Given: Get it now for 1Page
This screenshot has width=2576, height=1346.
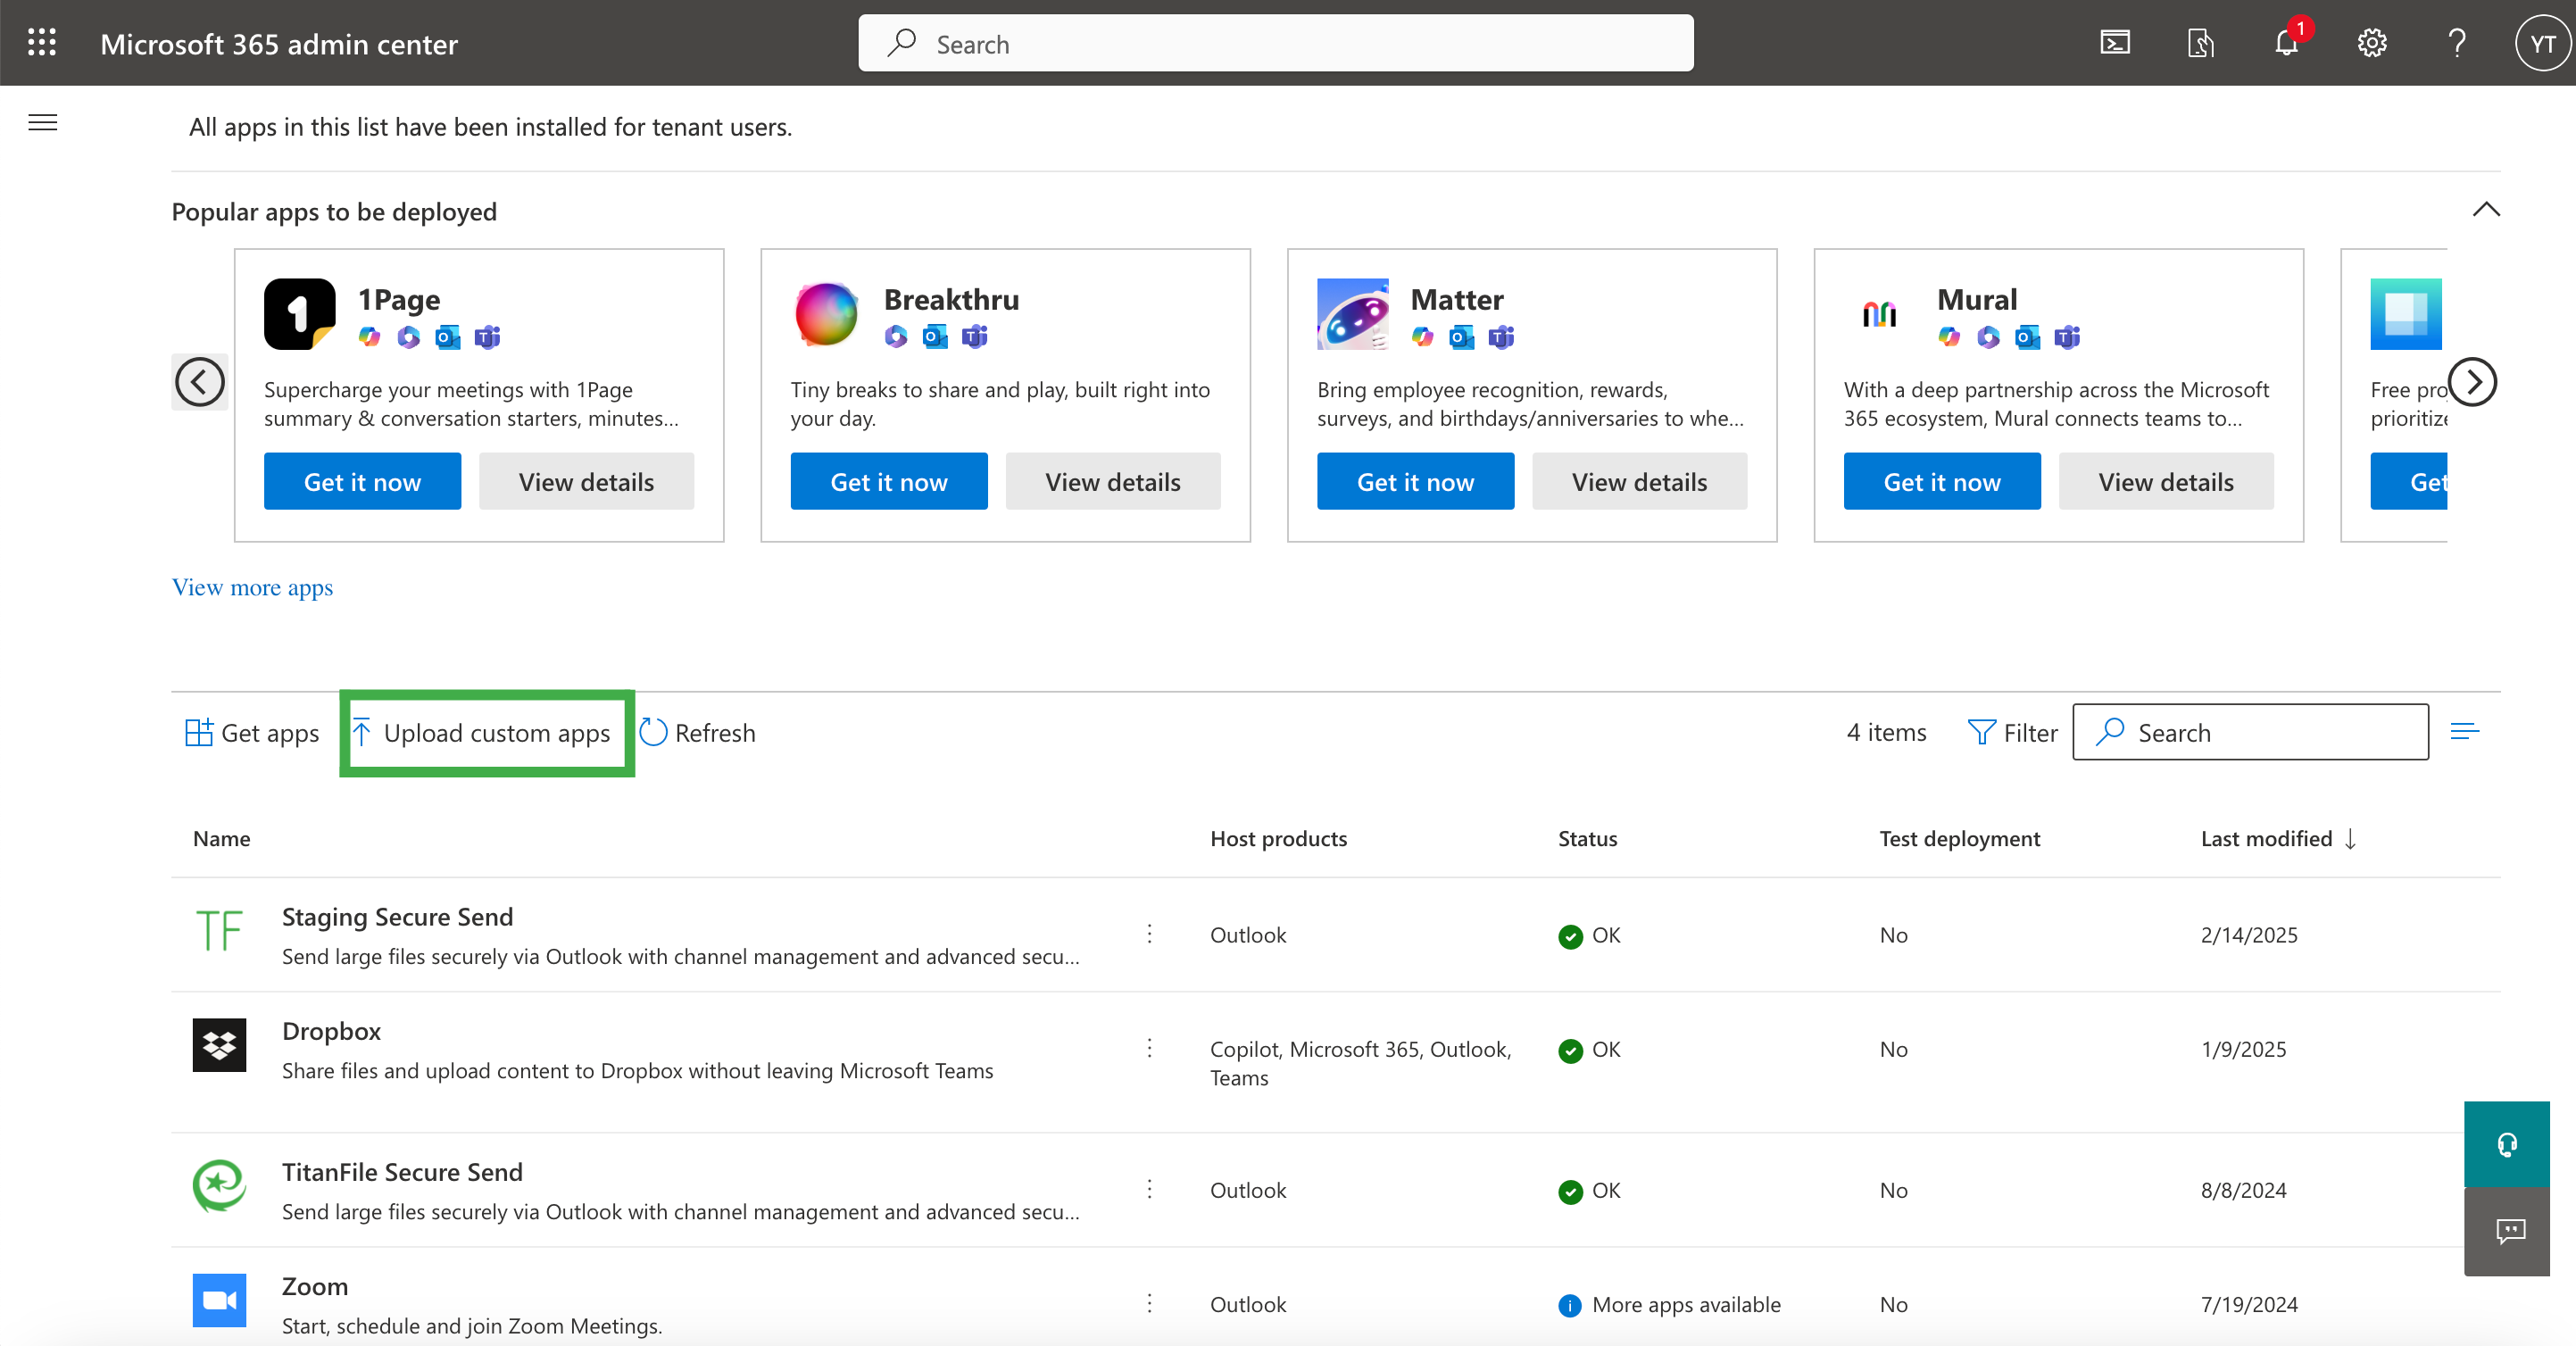Looking at the screenshot, I should (x=362, y=481).
